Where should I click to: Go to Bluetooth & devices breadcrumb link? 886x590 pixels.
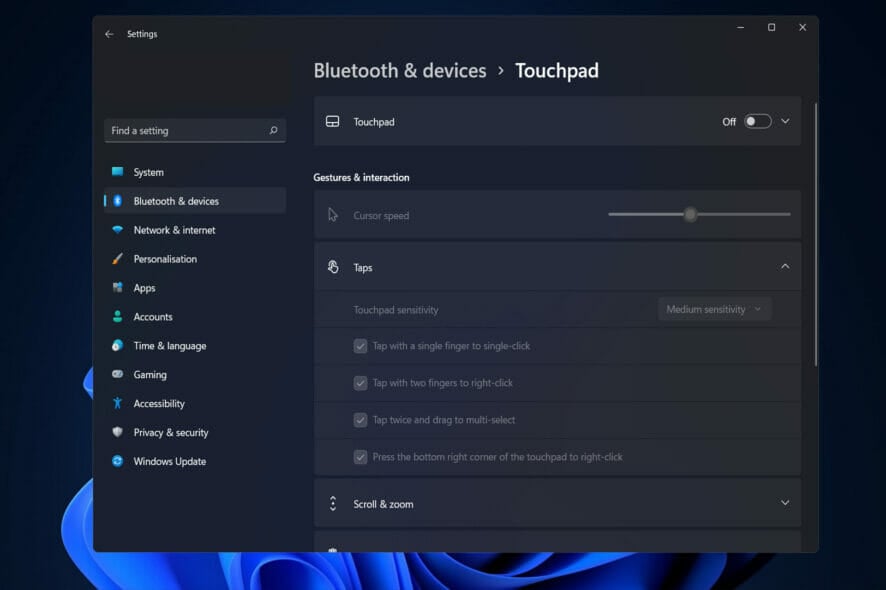click(400, 71)
